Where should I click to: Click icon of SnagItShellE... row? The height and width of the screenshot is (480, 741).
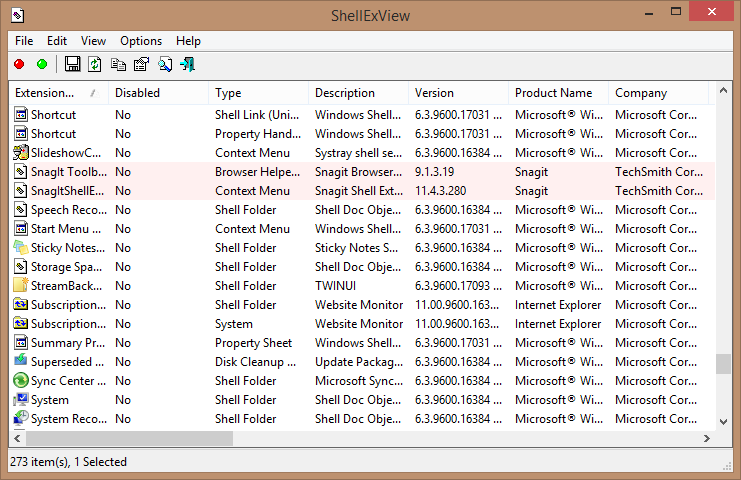(21, 190)
